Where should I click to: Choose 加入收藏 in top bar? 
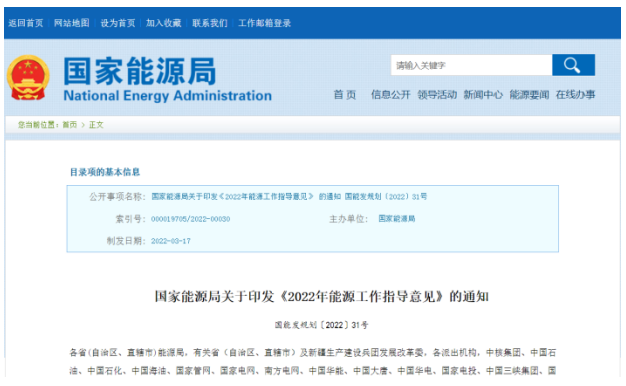pos(164,23)
